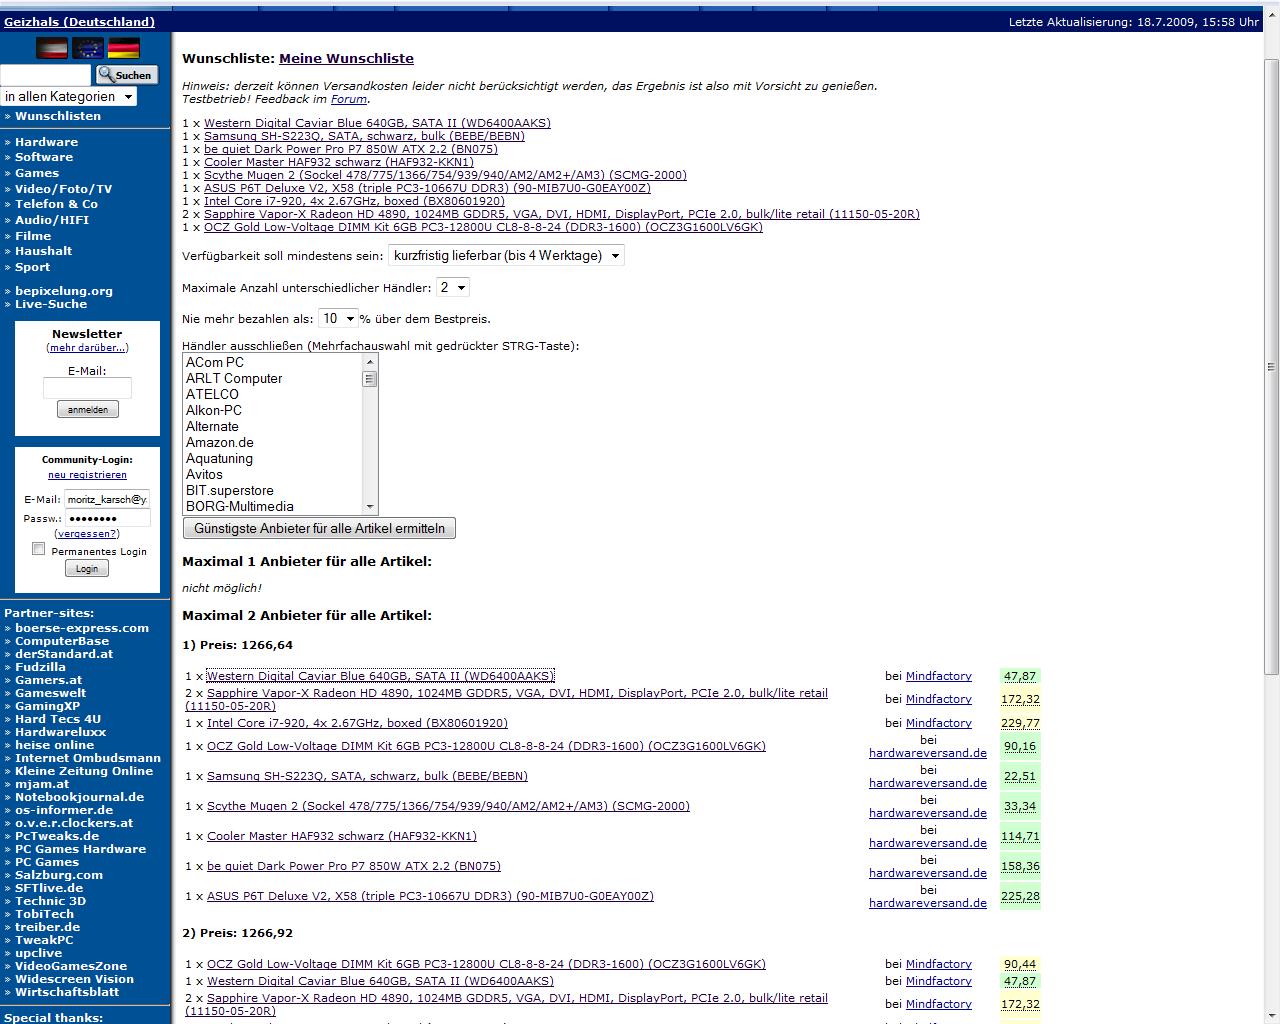This screenshot has width=1280, height=1024.
Task: Enable the Permanentes Login checkbox
Action: (39, 549)
